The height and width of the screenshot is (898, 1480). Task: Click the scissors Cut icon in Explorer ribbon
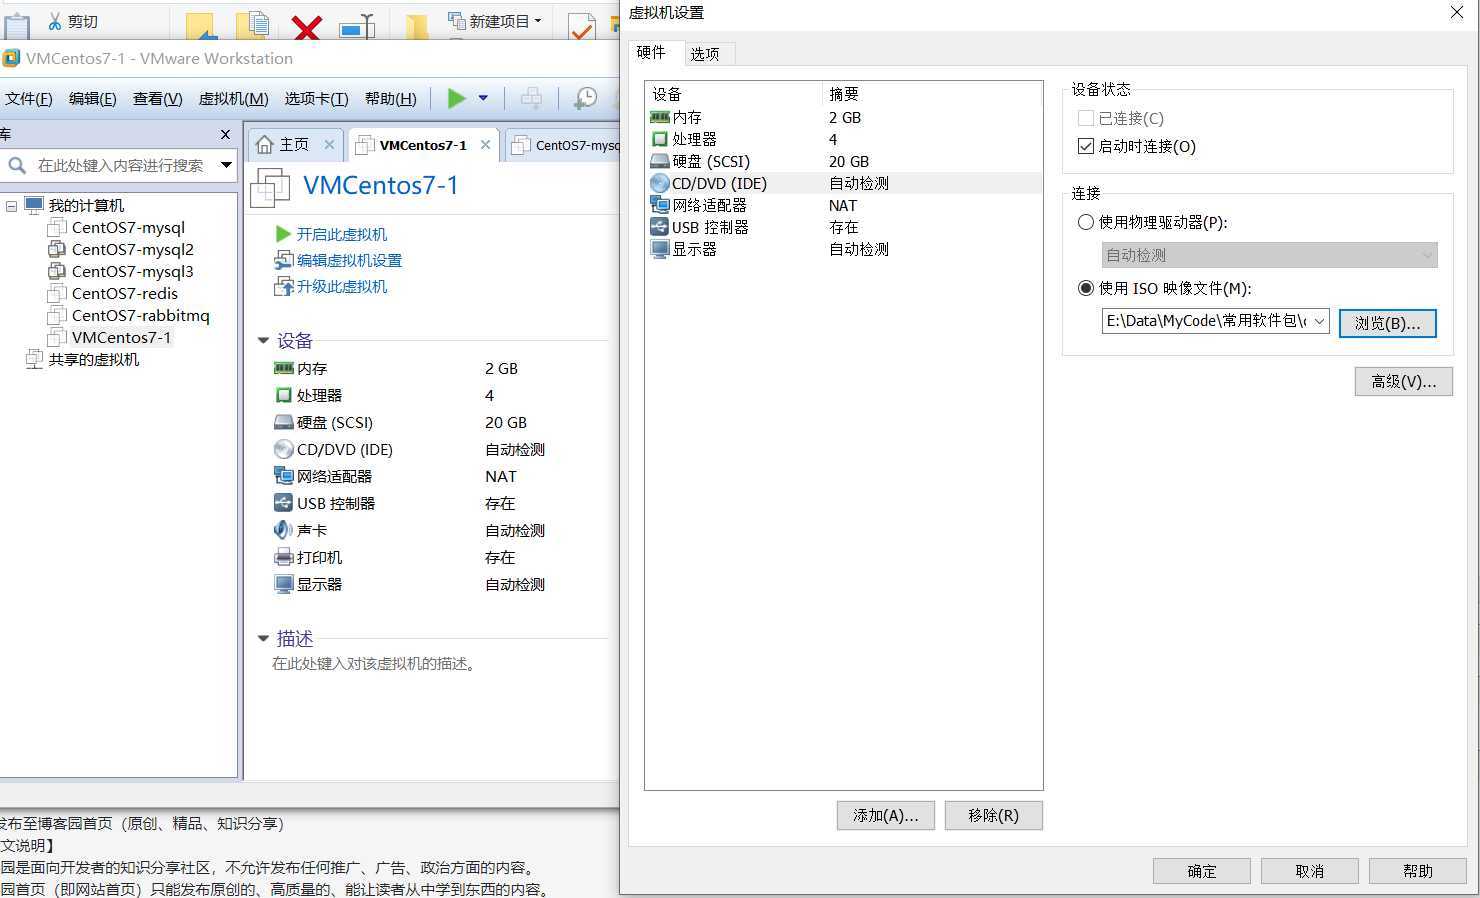(55, 21)
